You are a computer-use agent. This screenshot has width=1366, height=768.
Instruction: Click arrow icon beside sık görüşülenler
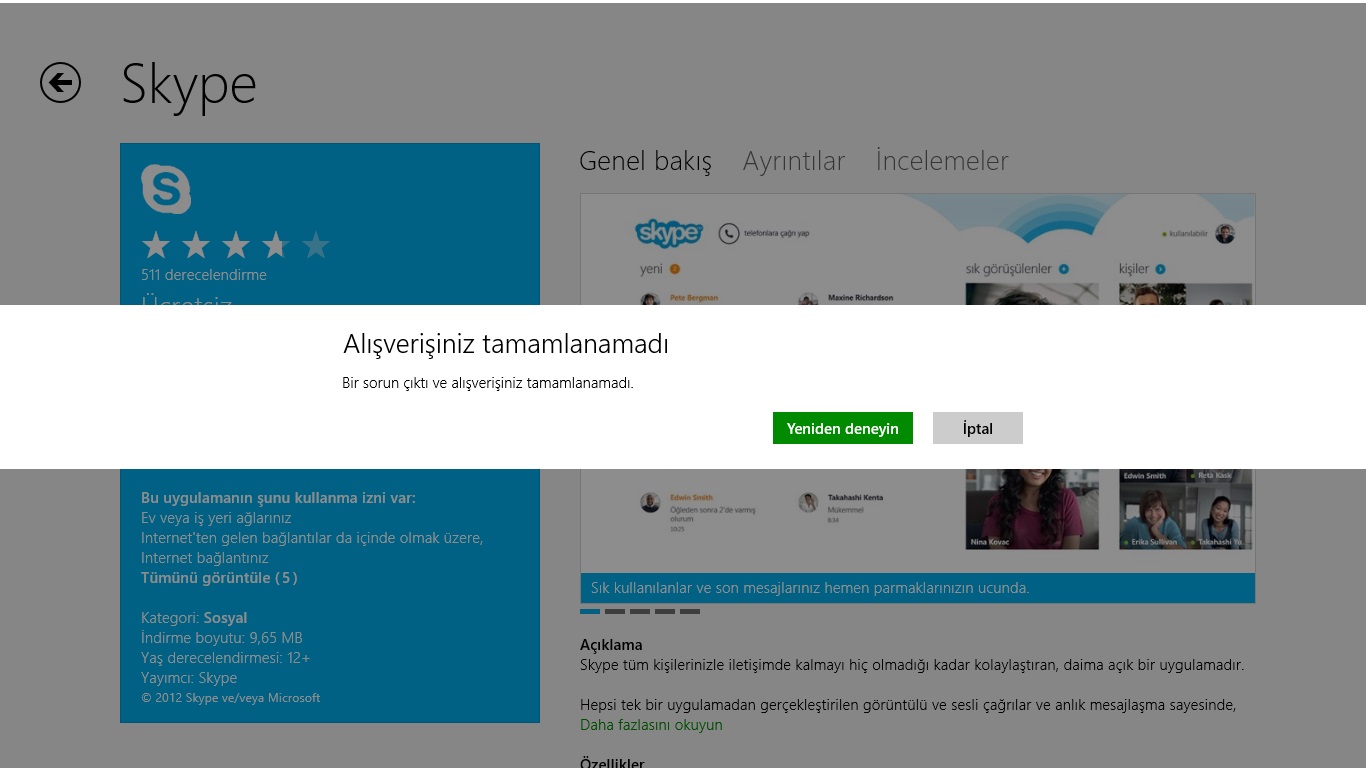(x=1064, y=269)
